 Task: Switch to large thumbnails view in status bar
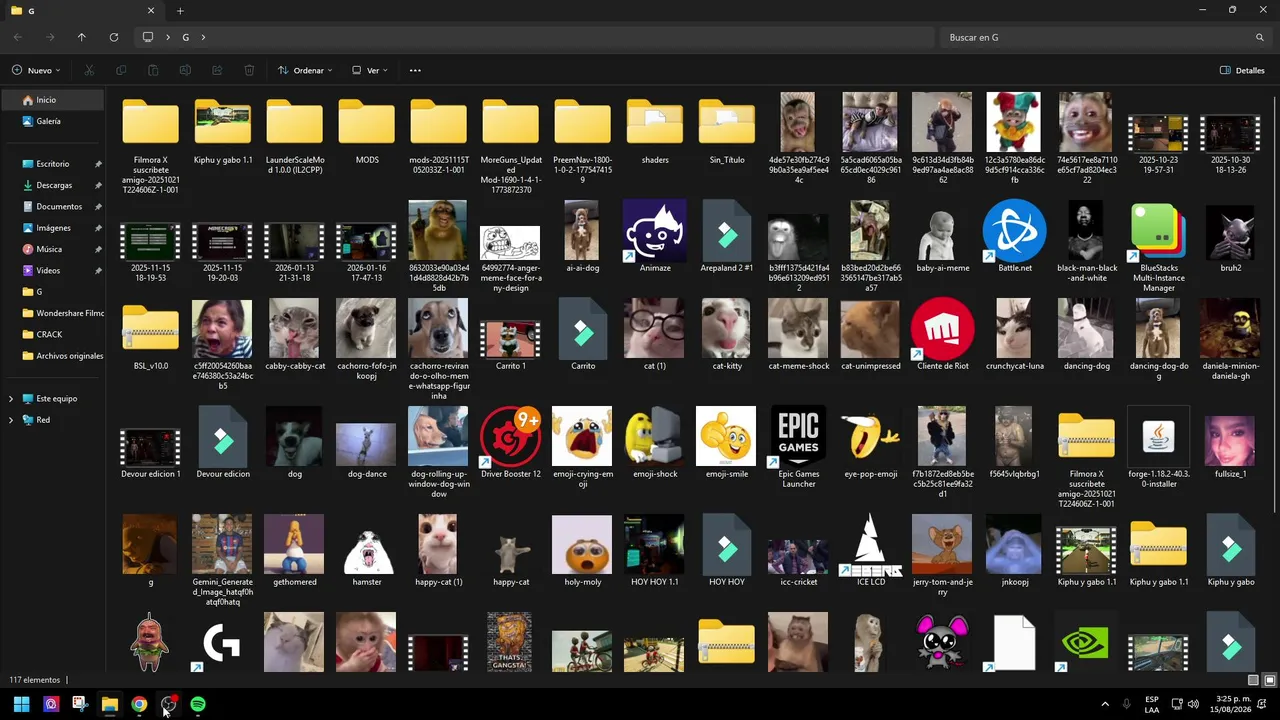coord(1270,680)
